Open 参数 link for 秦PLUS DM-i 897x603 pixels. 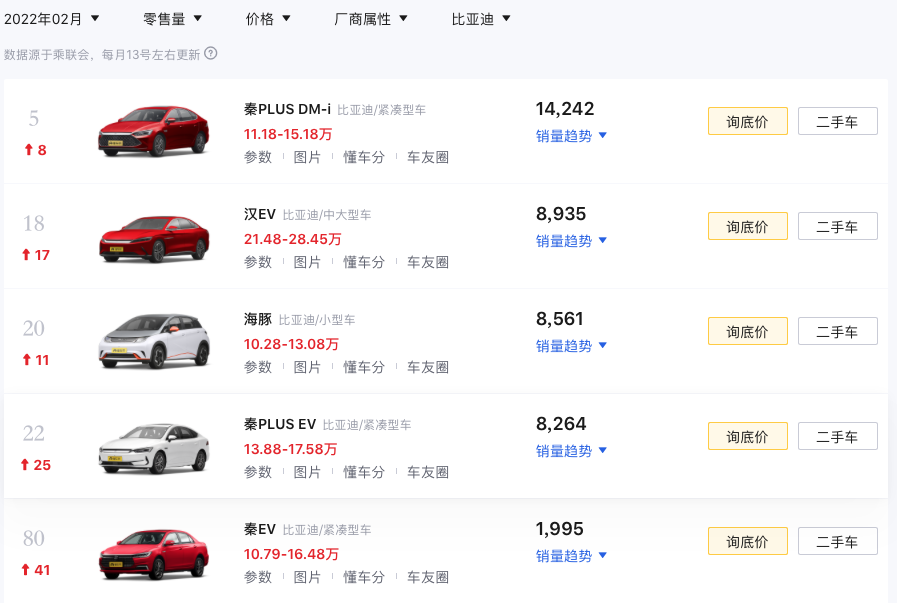point(258,157)
